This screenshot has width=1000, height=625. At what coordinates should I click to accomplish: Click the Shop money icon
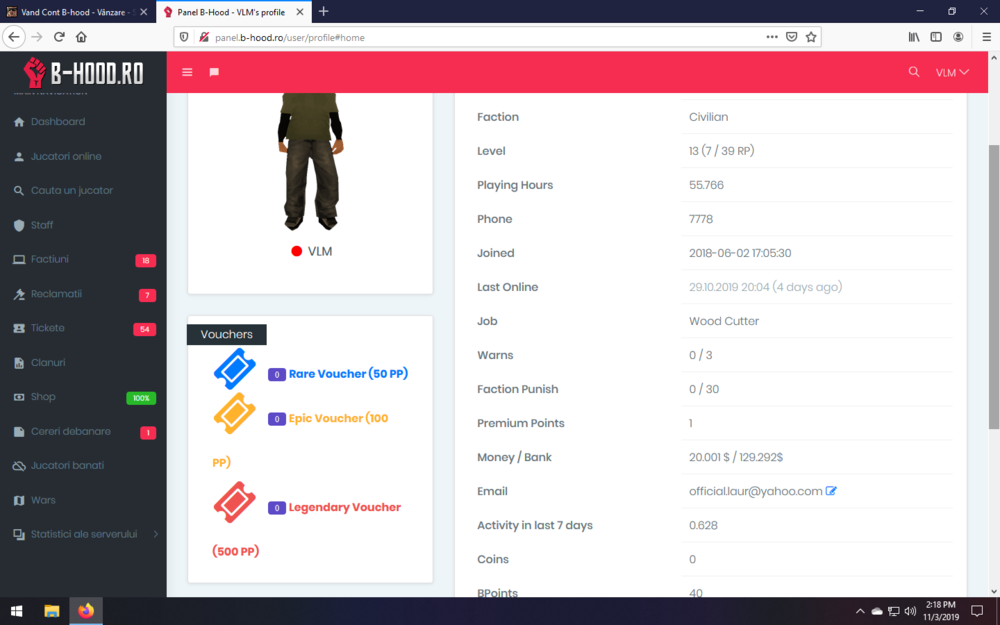(19, 397)
